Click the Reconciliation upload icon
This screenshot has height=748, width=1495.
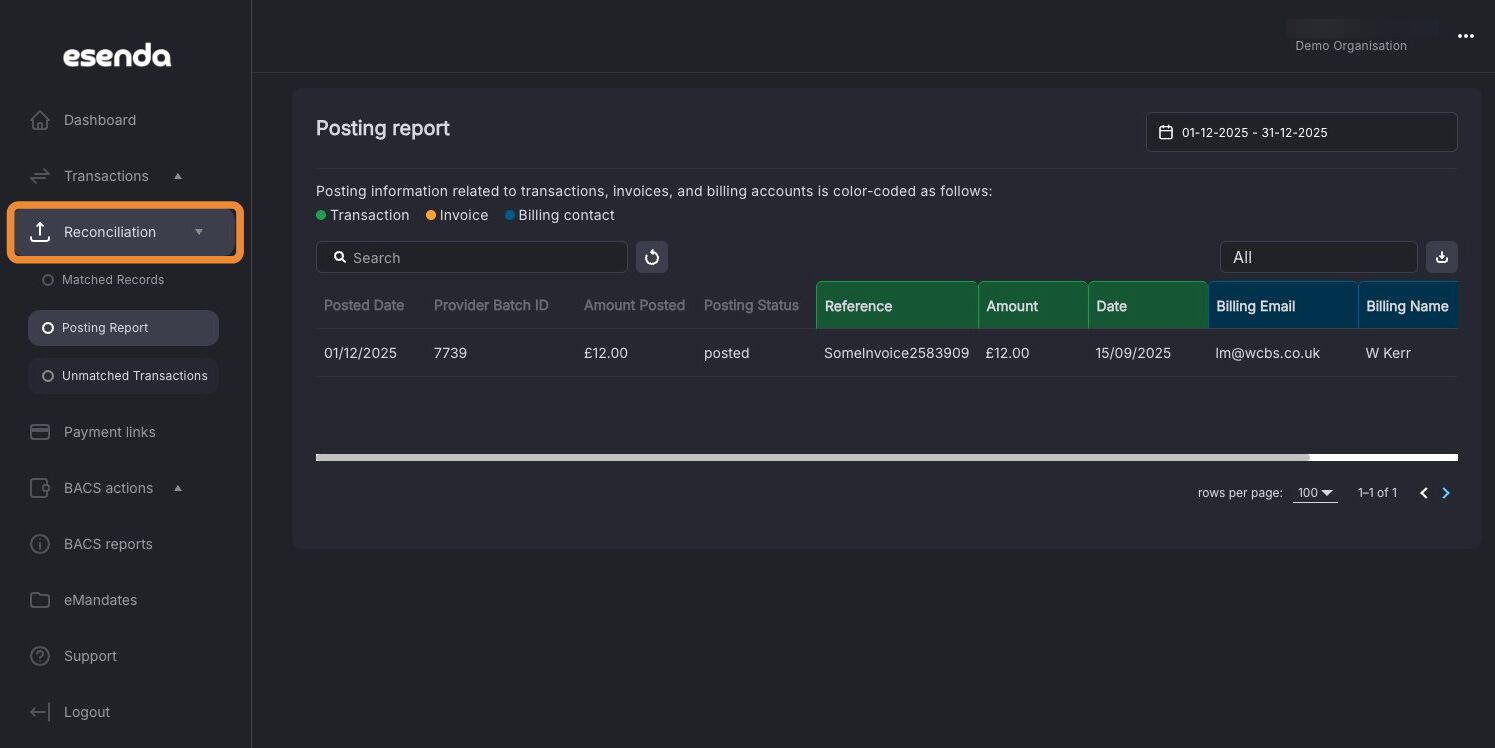point(40,232)
